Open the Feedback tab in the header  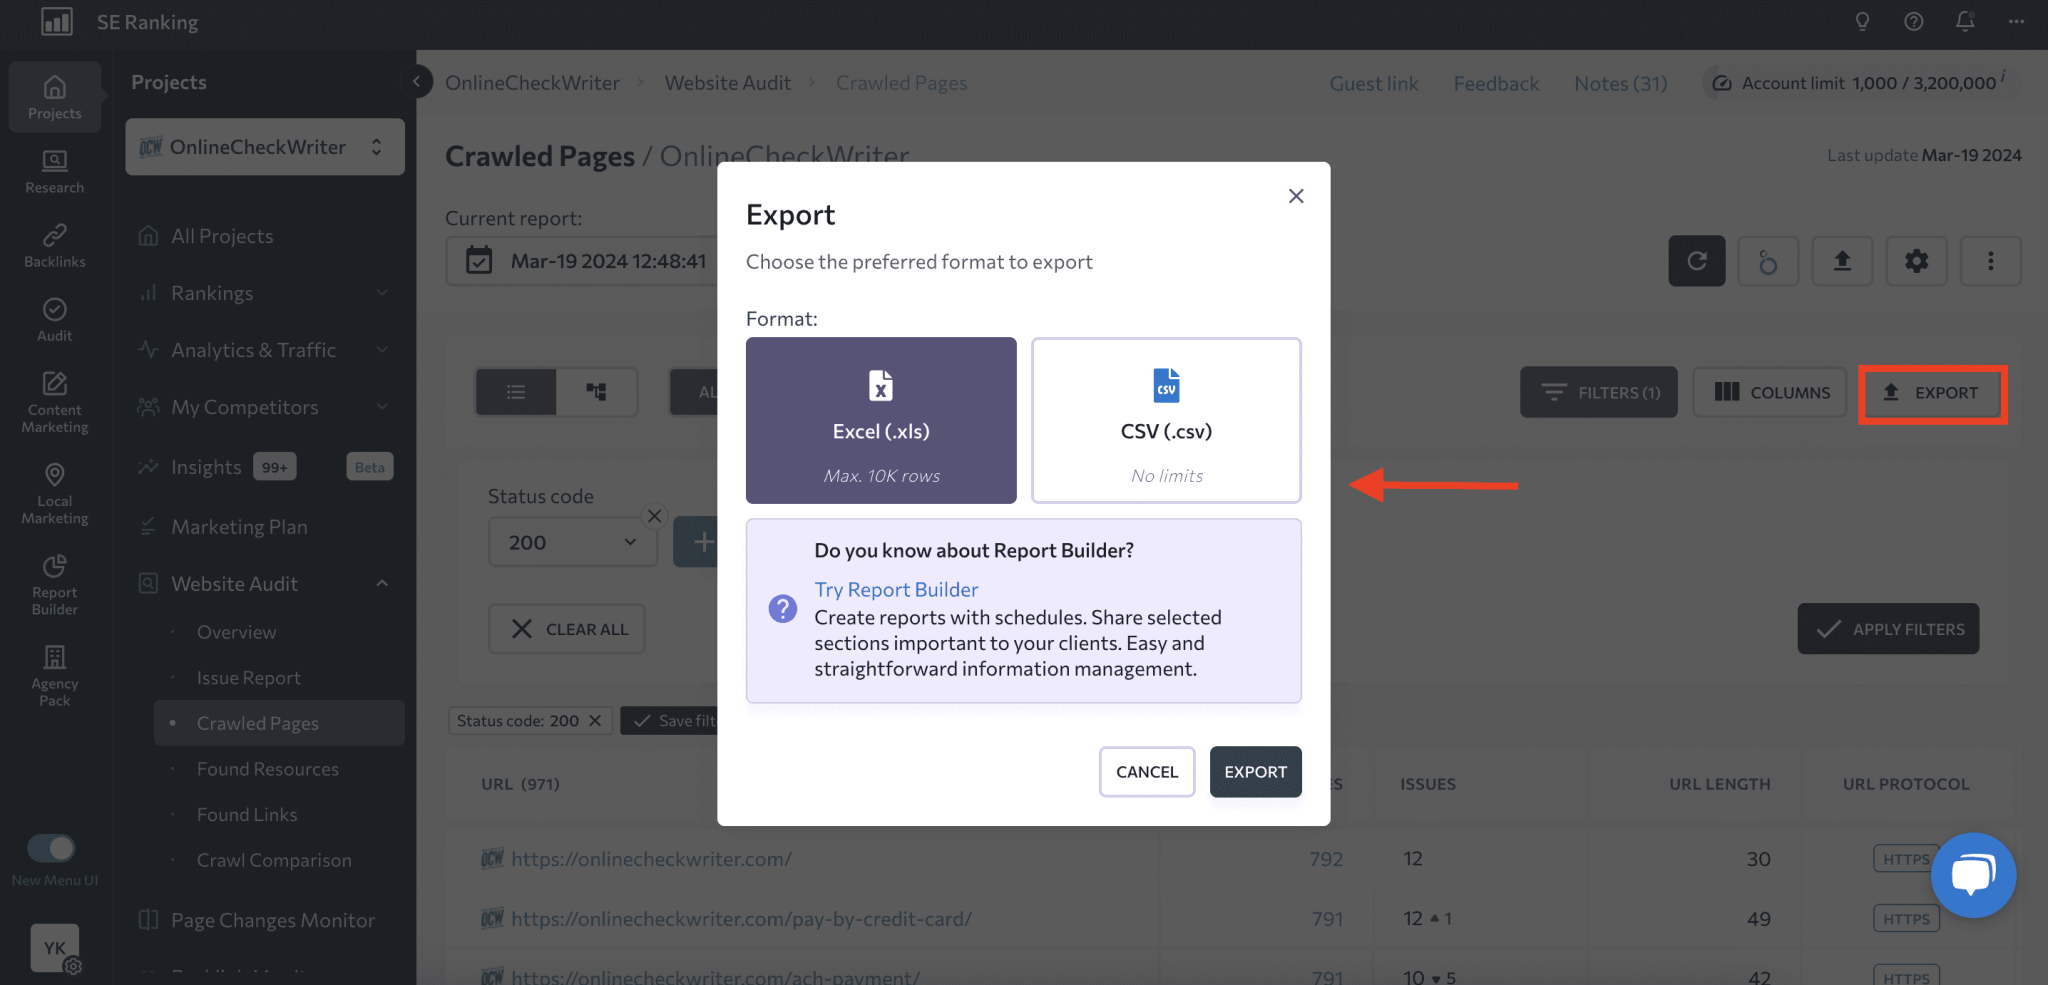1495,83
